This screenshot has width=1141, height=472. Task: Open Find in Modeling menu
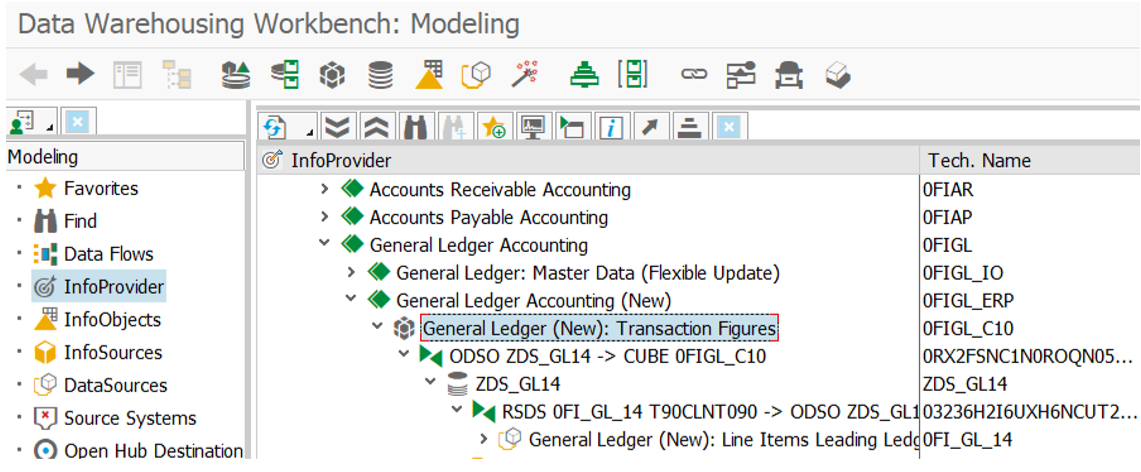pos(80,221)
